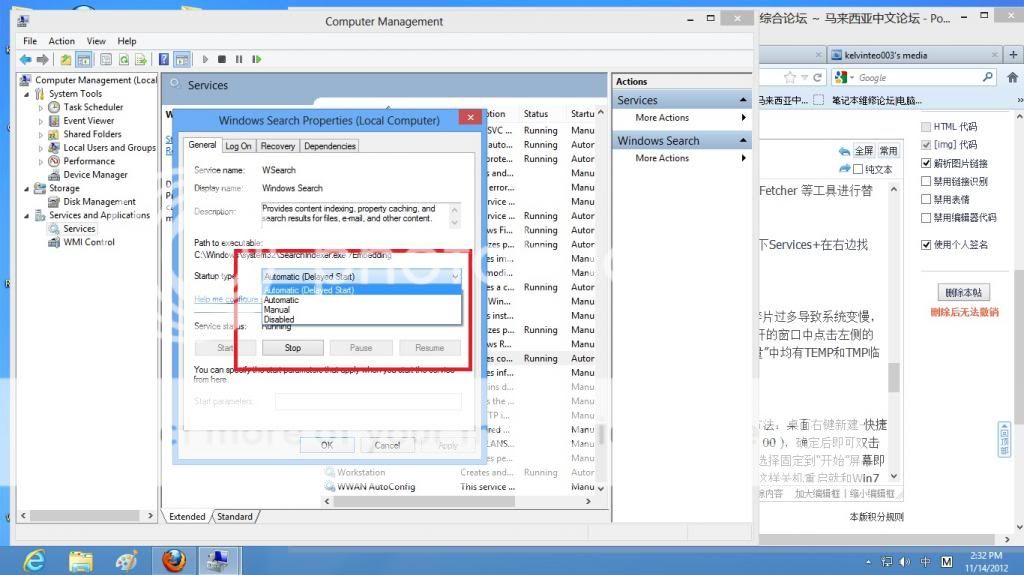Enable the 禁用表情 checkbox
Image resolution: width=1024 pixels, height=575 pixels.
coord(926,199)
